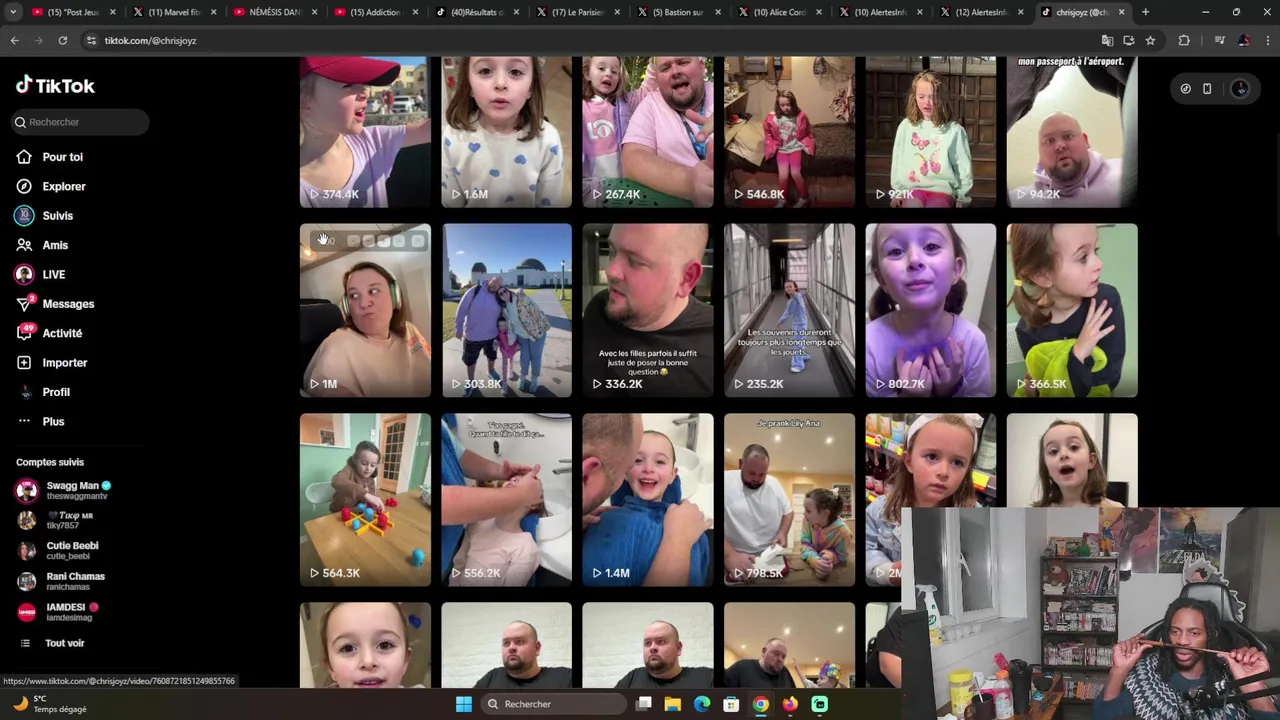View site information icon
The height and width of the screenshot is (720, 1280).
[x=91, y=40]
